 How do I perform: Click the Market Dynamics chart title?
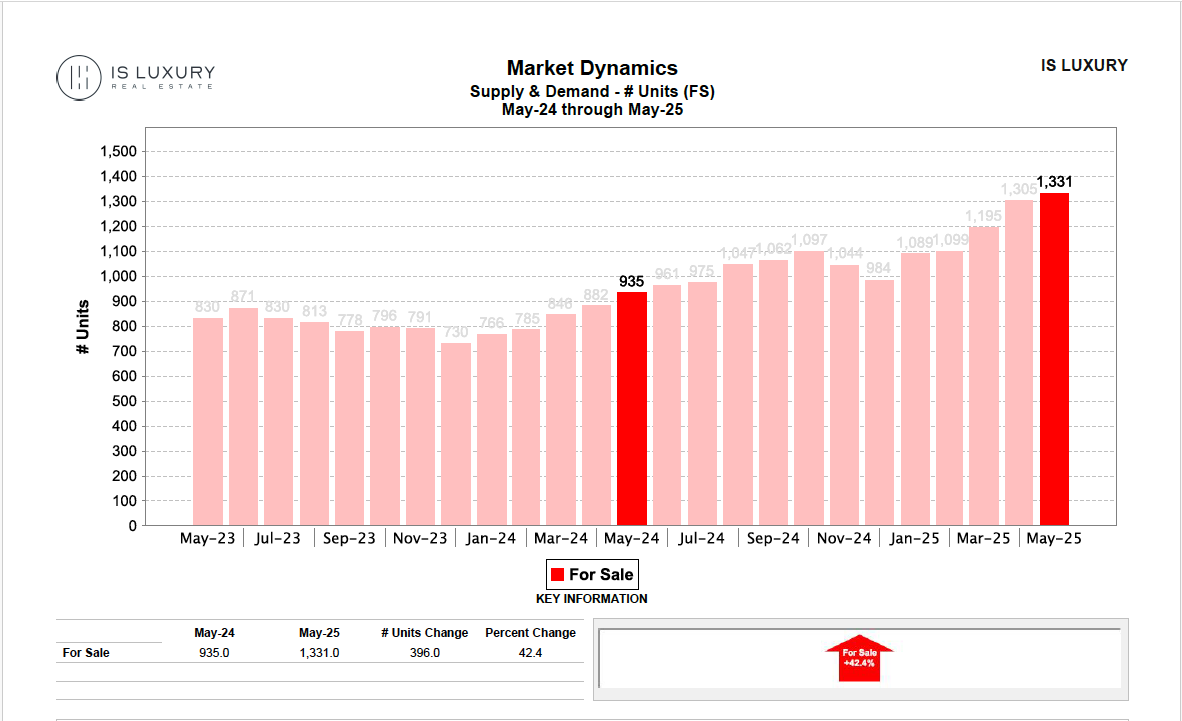[592, 68]
